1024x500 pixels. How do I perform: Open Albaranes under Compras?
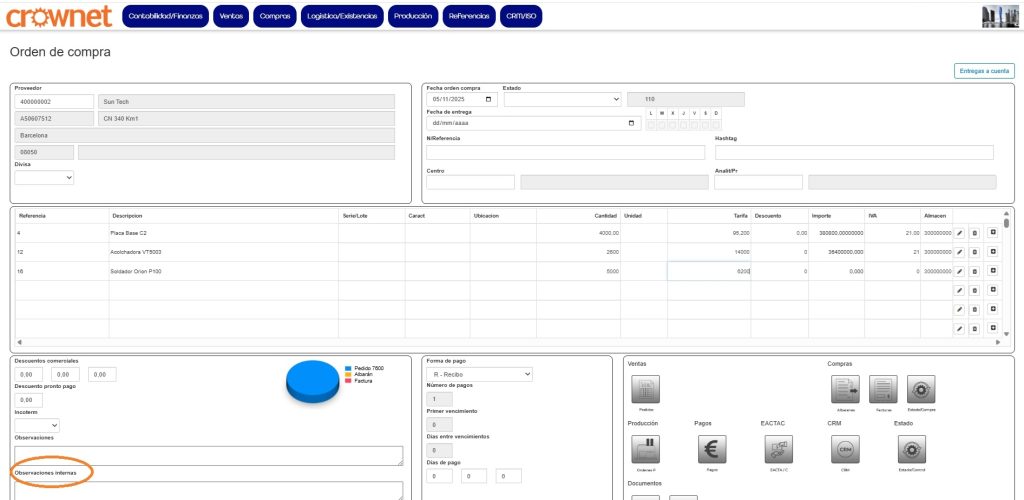[x=845, y=389]
